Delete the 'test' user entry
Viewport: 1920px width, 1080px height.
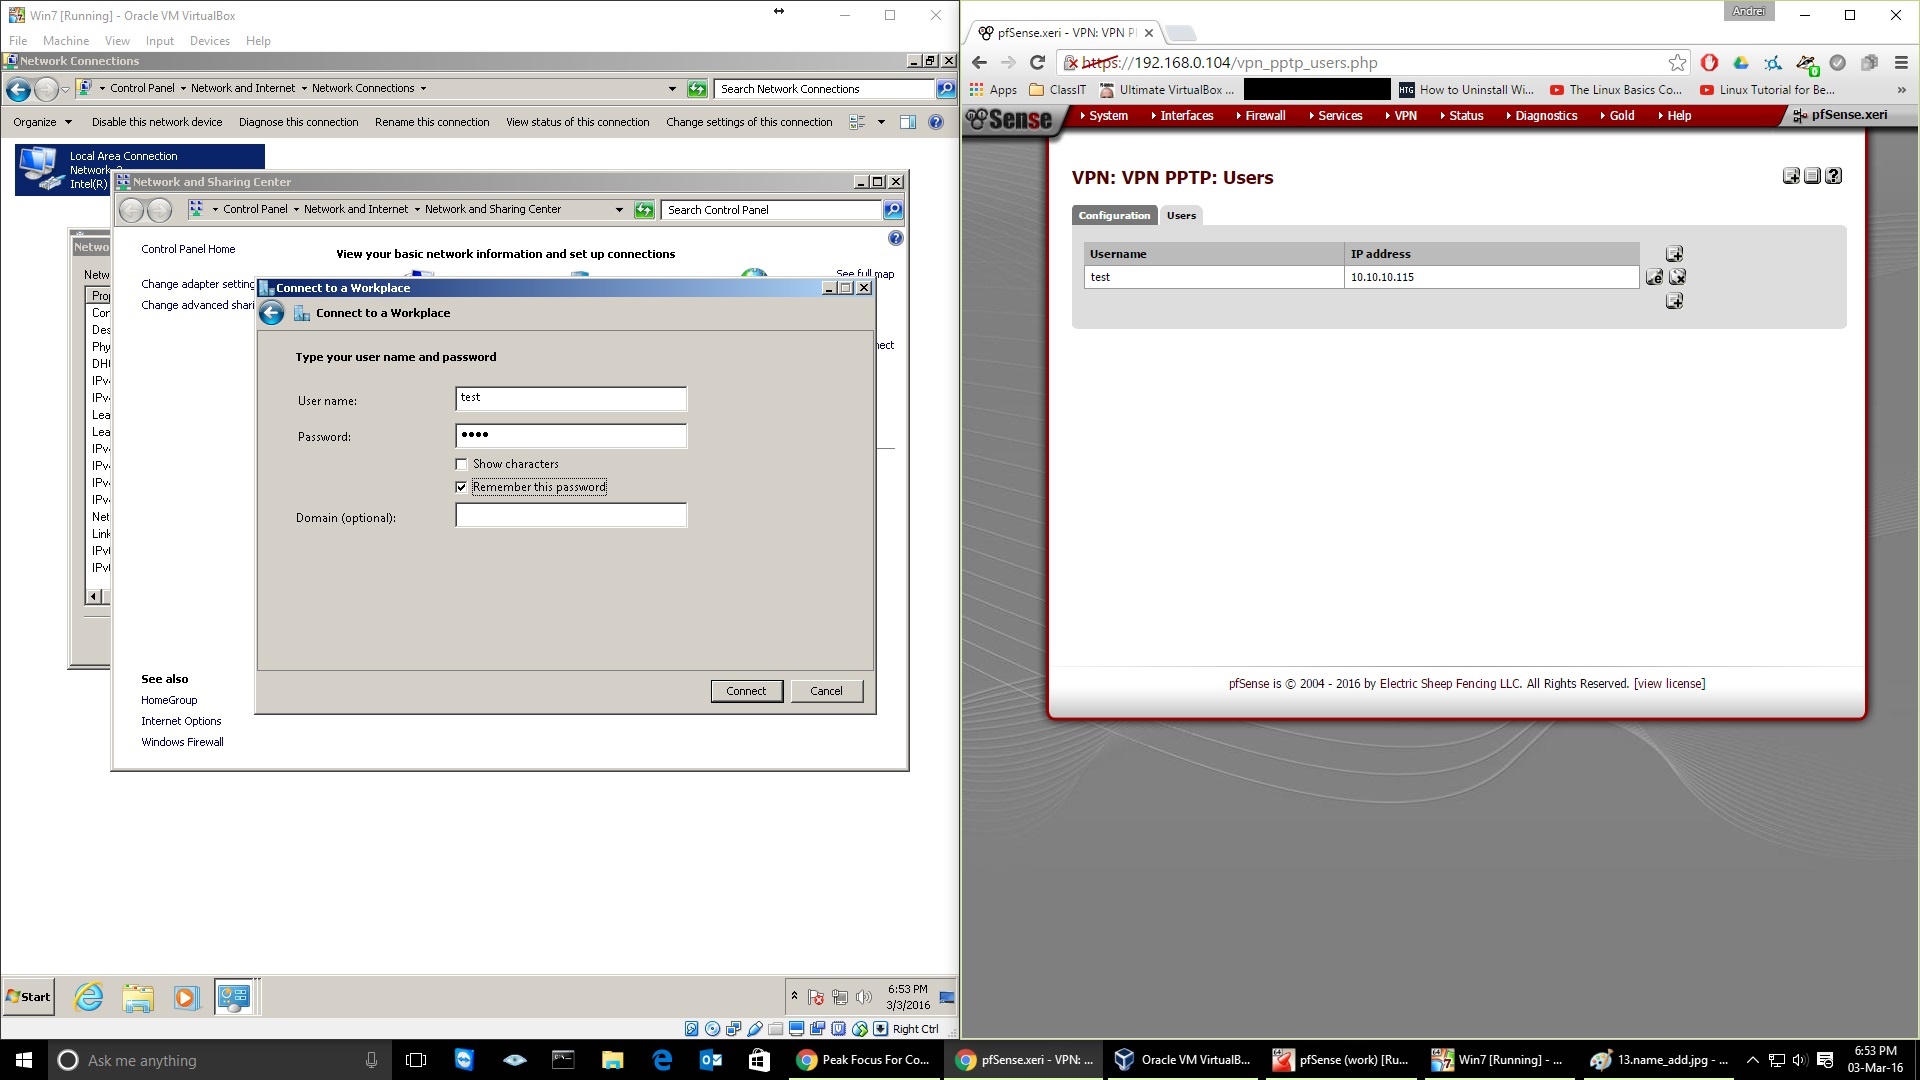click(1678, 277)
